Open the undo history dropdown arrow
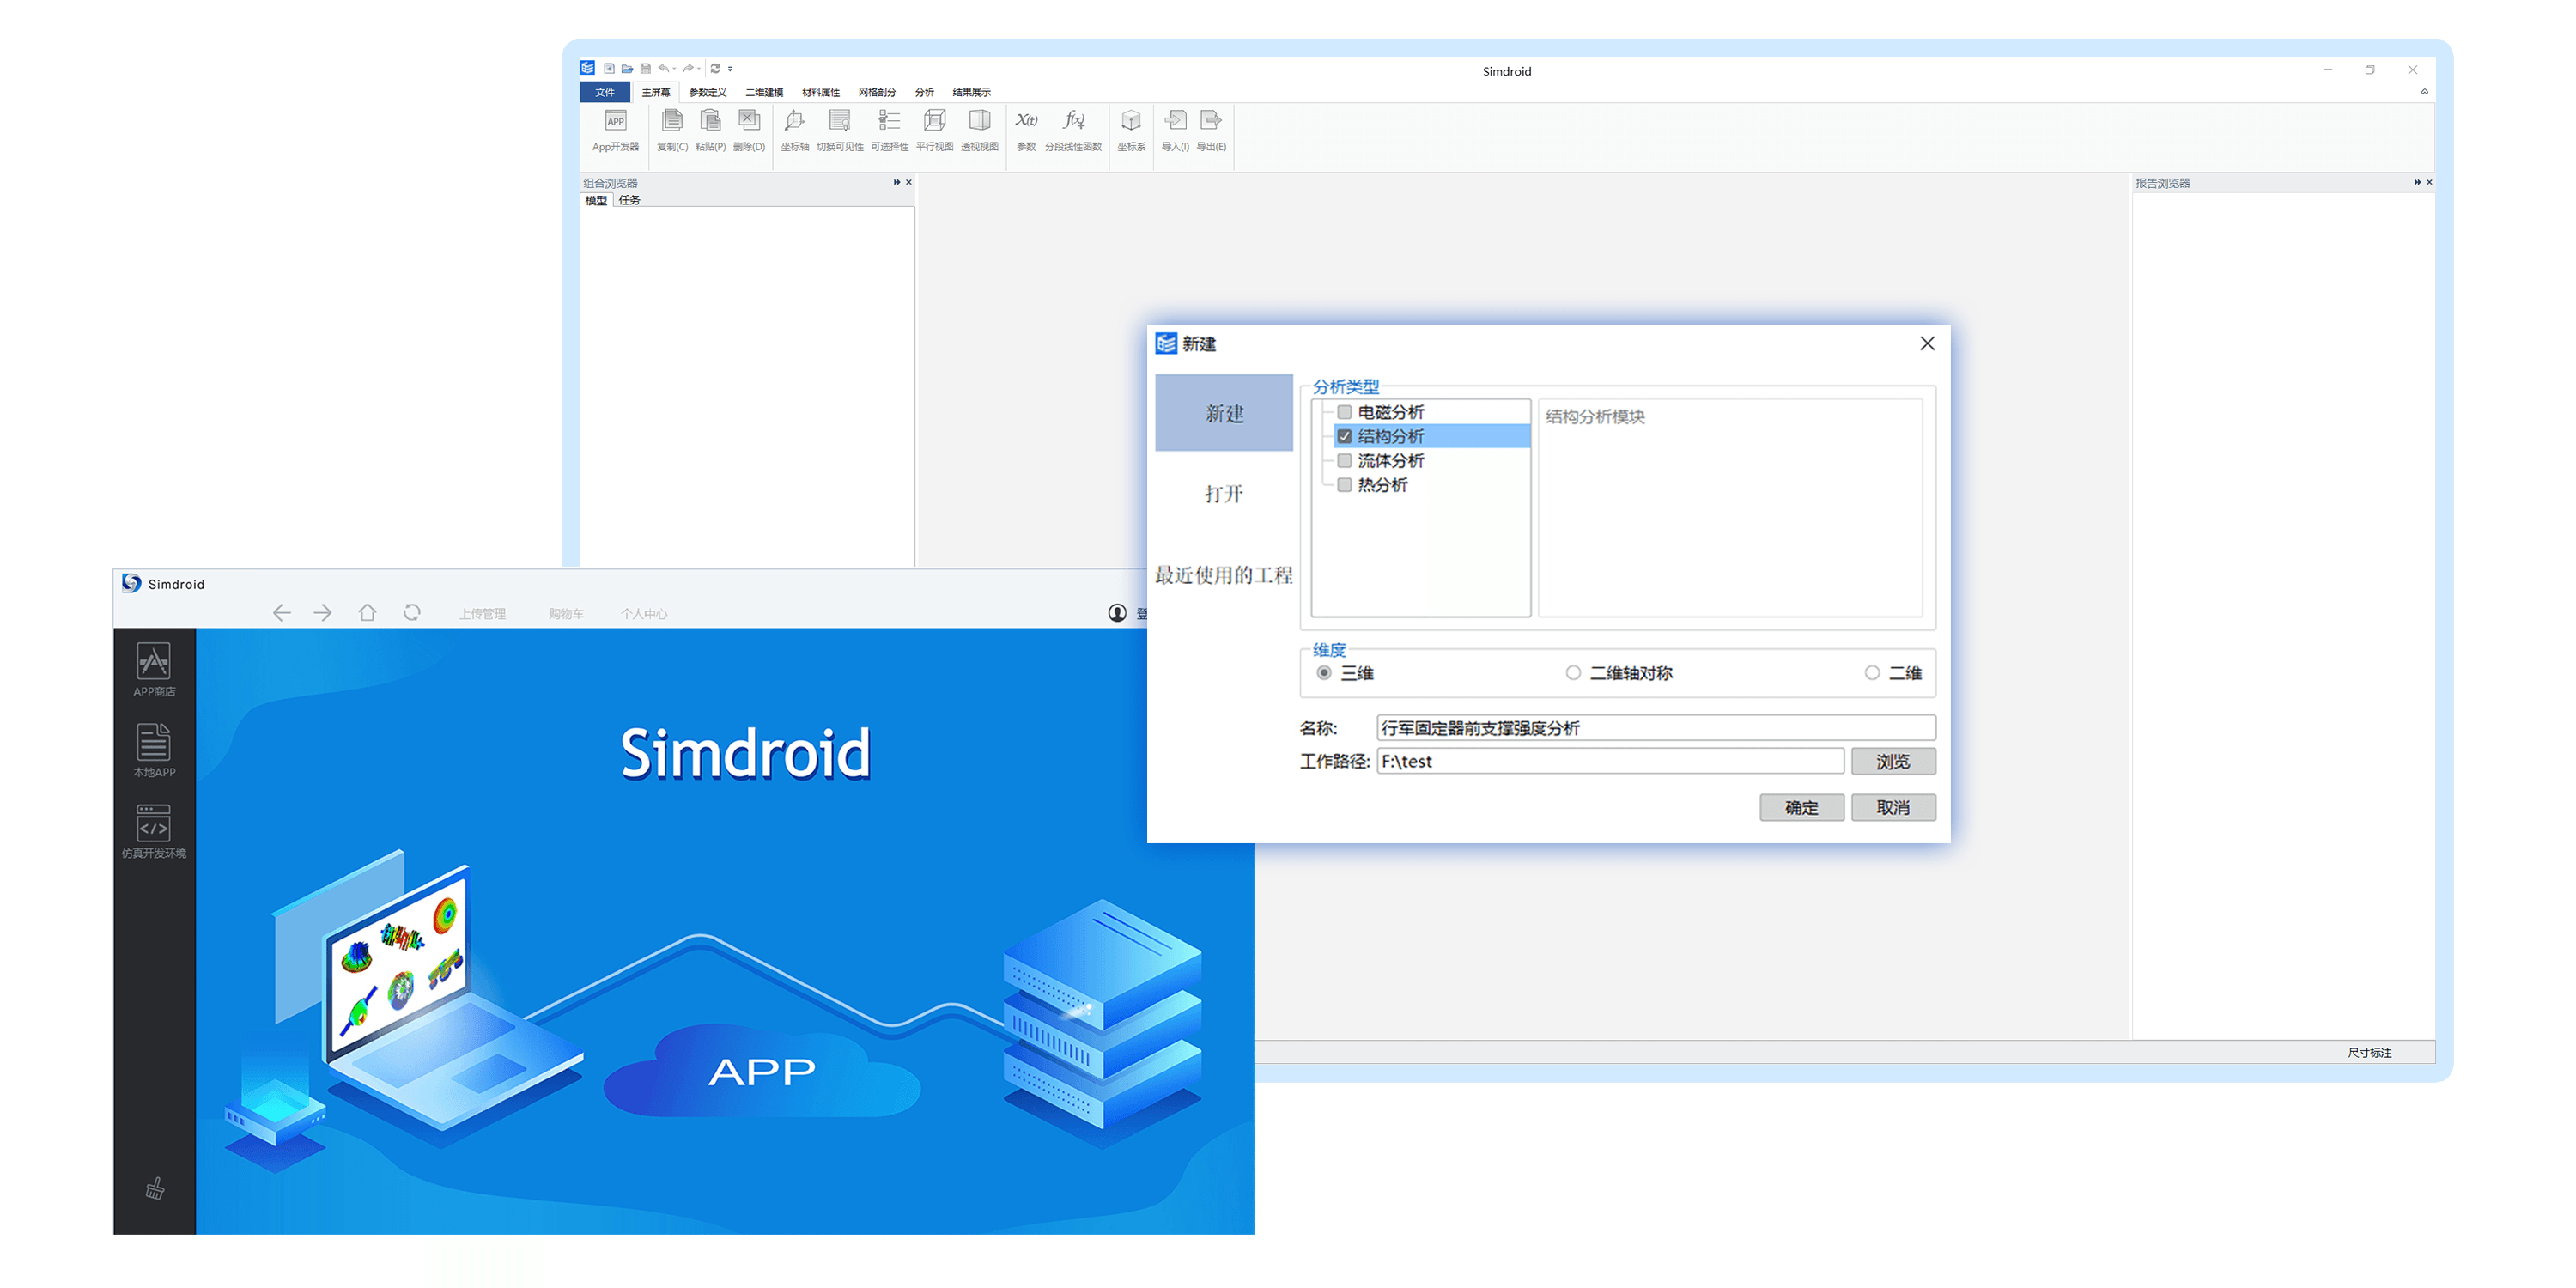This screenshot has height=1288, width=2576. coord(675,69)
